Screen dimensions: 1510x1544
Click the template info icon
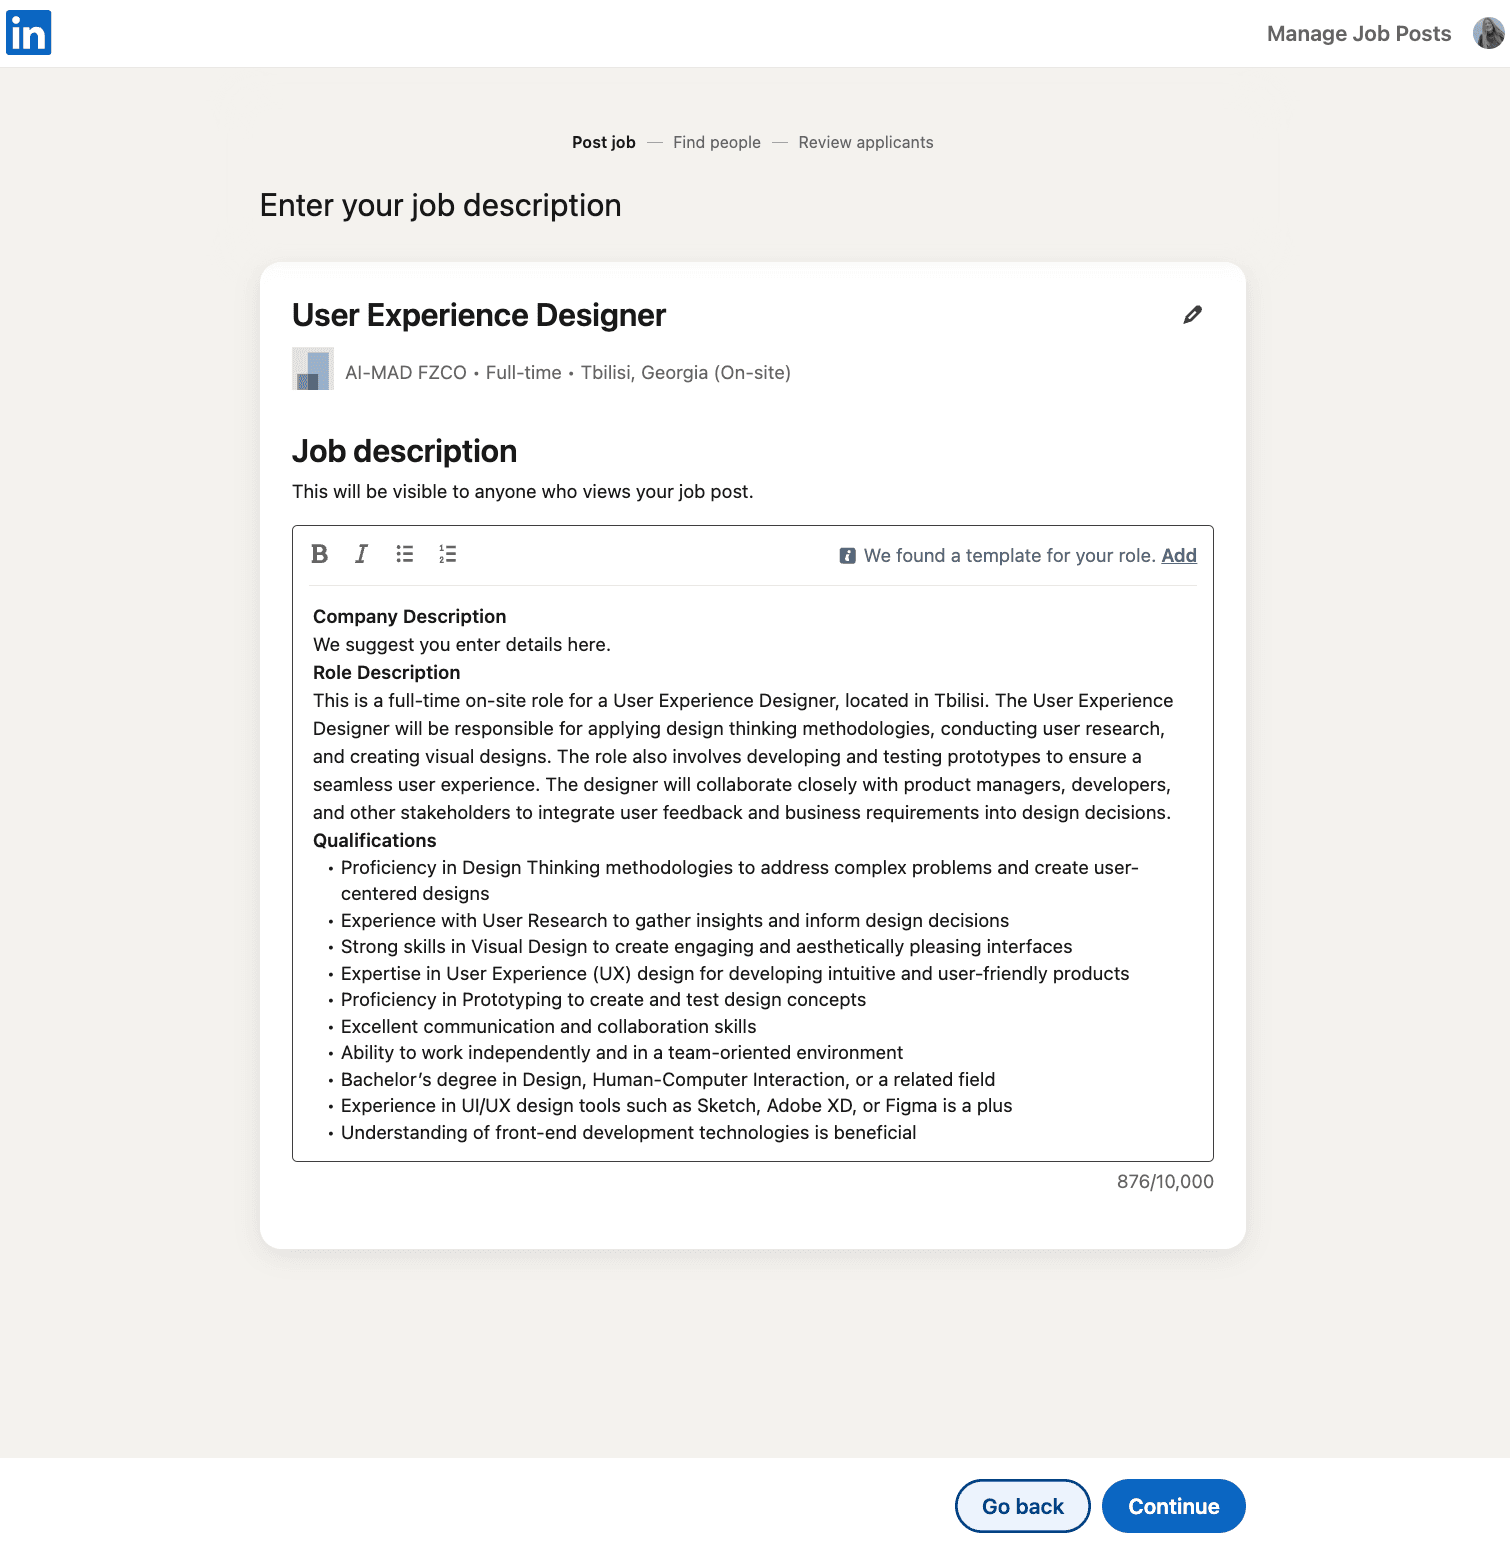tap(847, 555)
